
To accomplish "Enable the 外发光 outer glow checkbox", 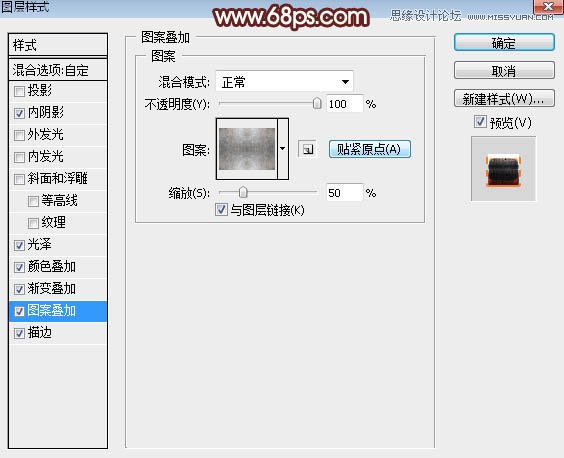I will click(x=19, y=135).
